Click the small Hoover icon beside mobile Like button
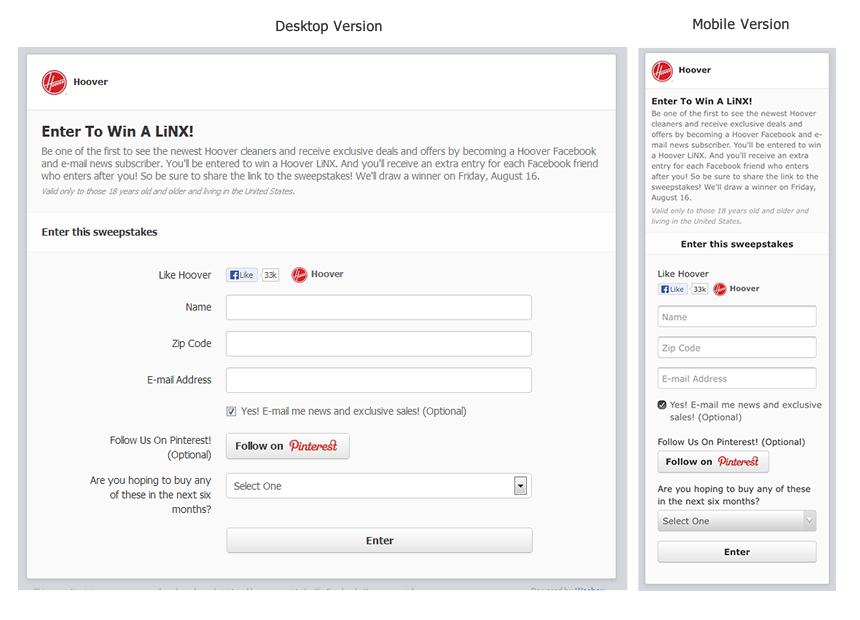This screenshot has height=620, width=860. (x=720, y=289)
